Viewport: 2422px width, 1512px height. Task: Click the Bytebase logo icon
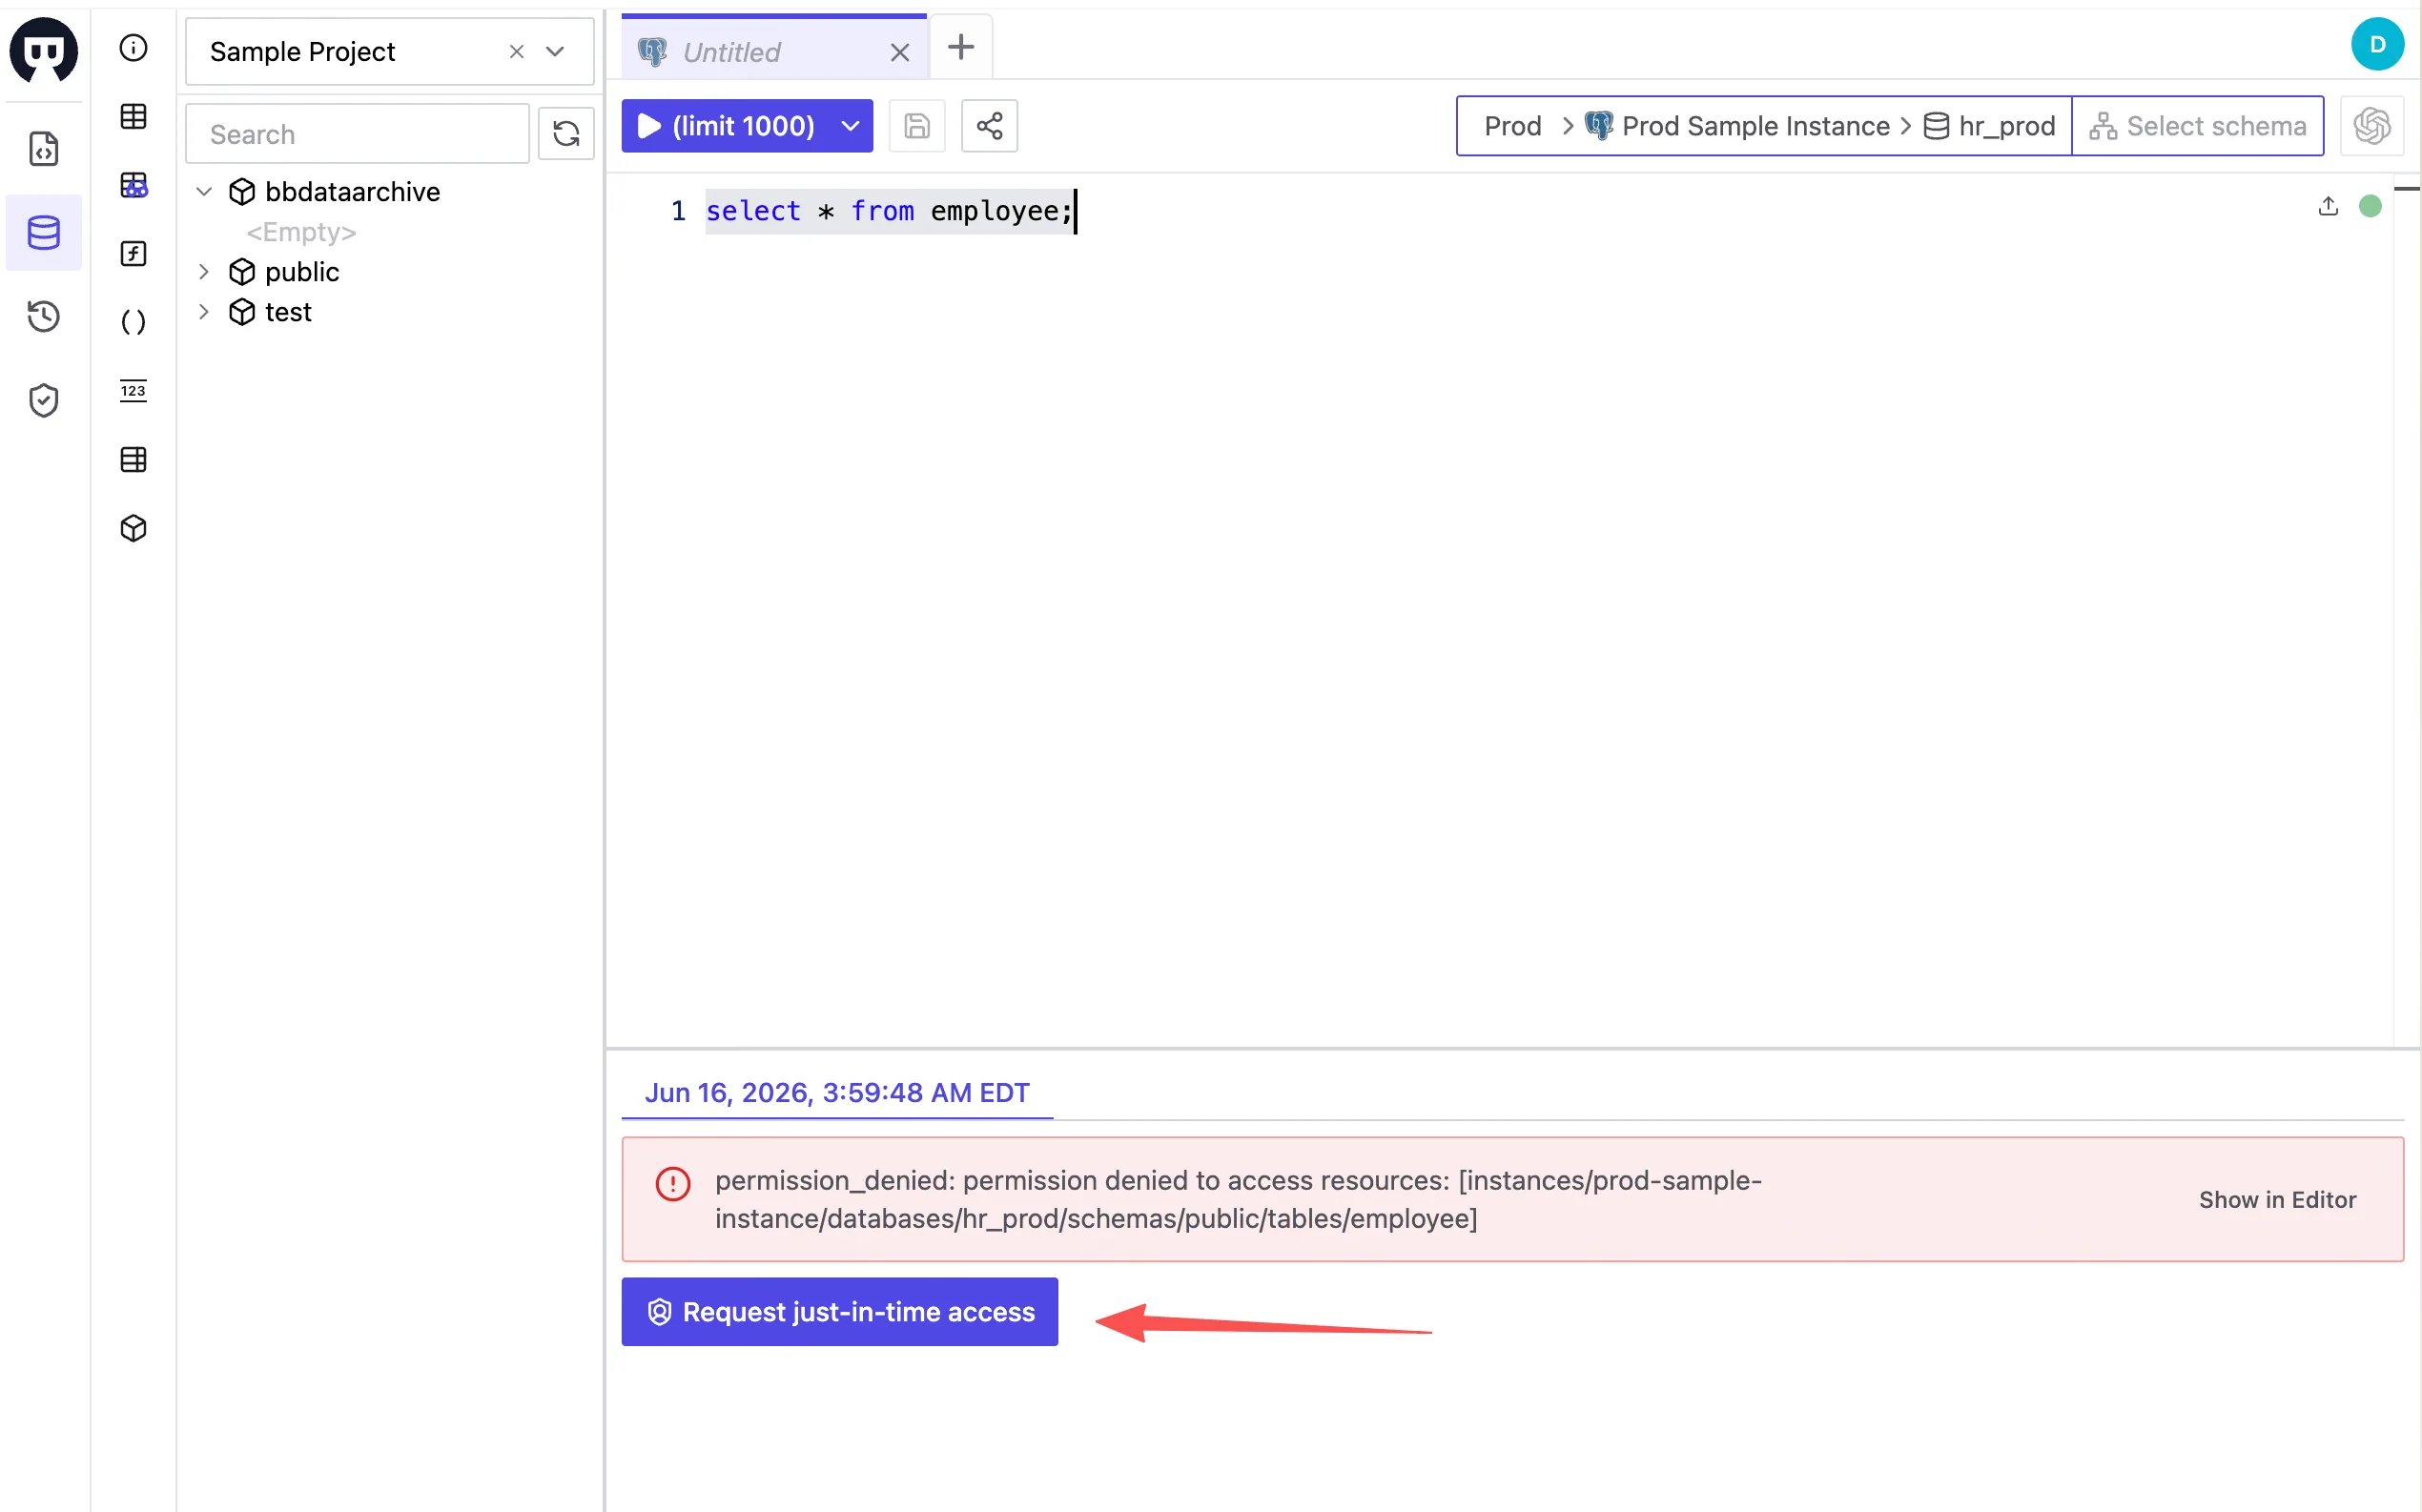(x=43, y=50)
